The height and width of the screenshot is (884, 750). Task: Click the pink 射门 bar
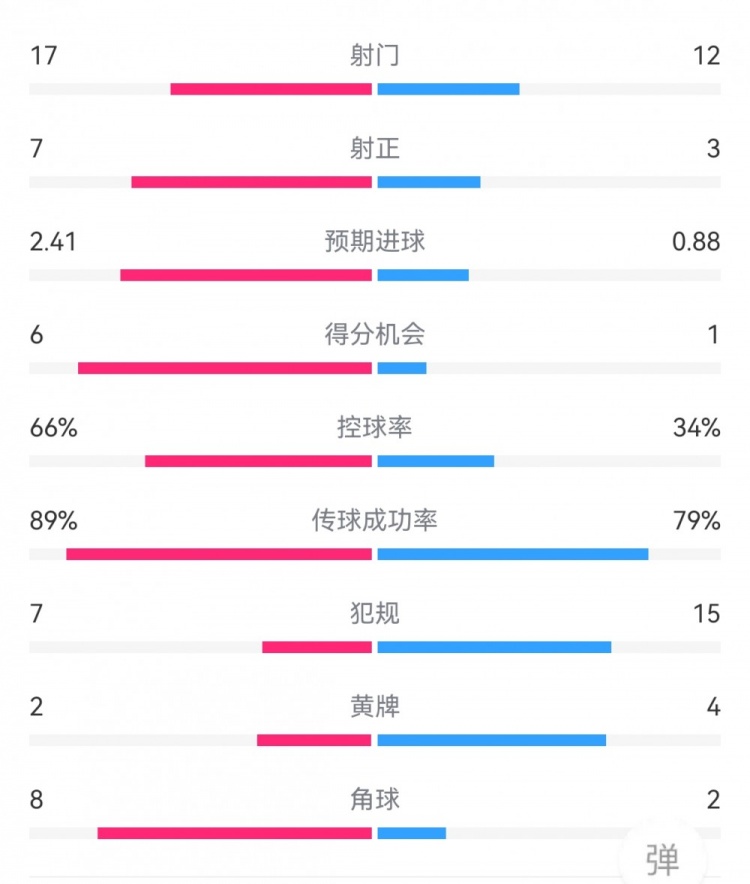tap(271, 89)
